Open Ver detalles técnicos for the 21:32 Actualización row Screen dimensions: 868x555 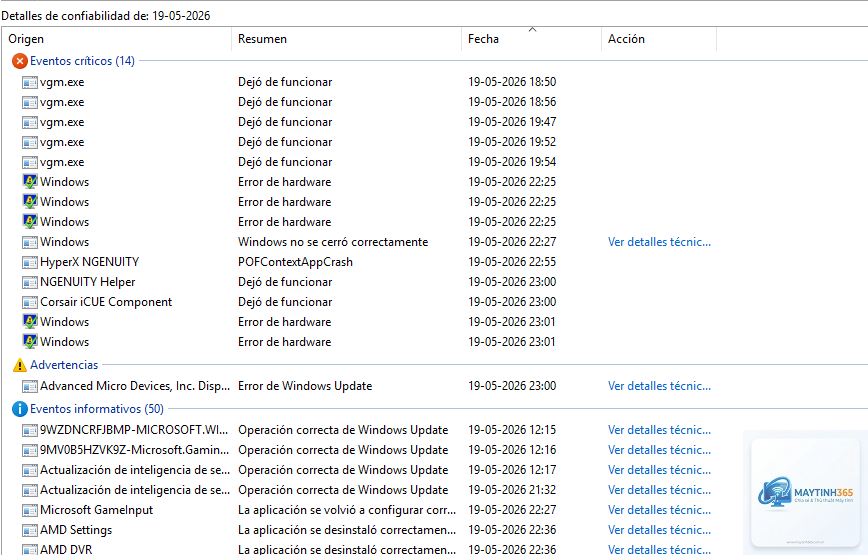pyautogui.click(x=659, y=490)
